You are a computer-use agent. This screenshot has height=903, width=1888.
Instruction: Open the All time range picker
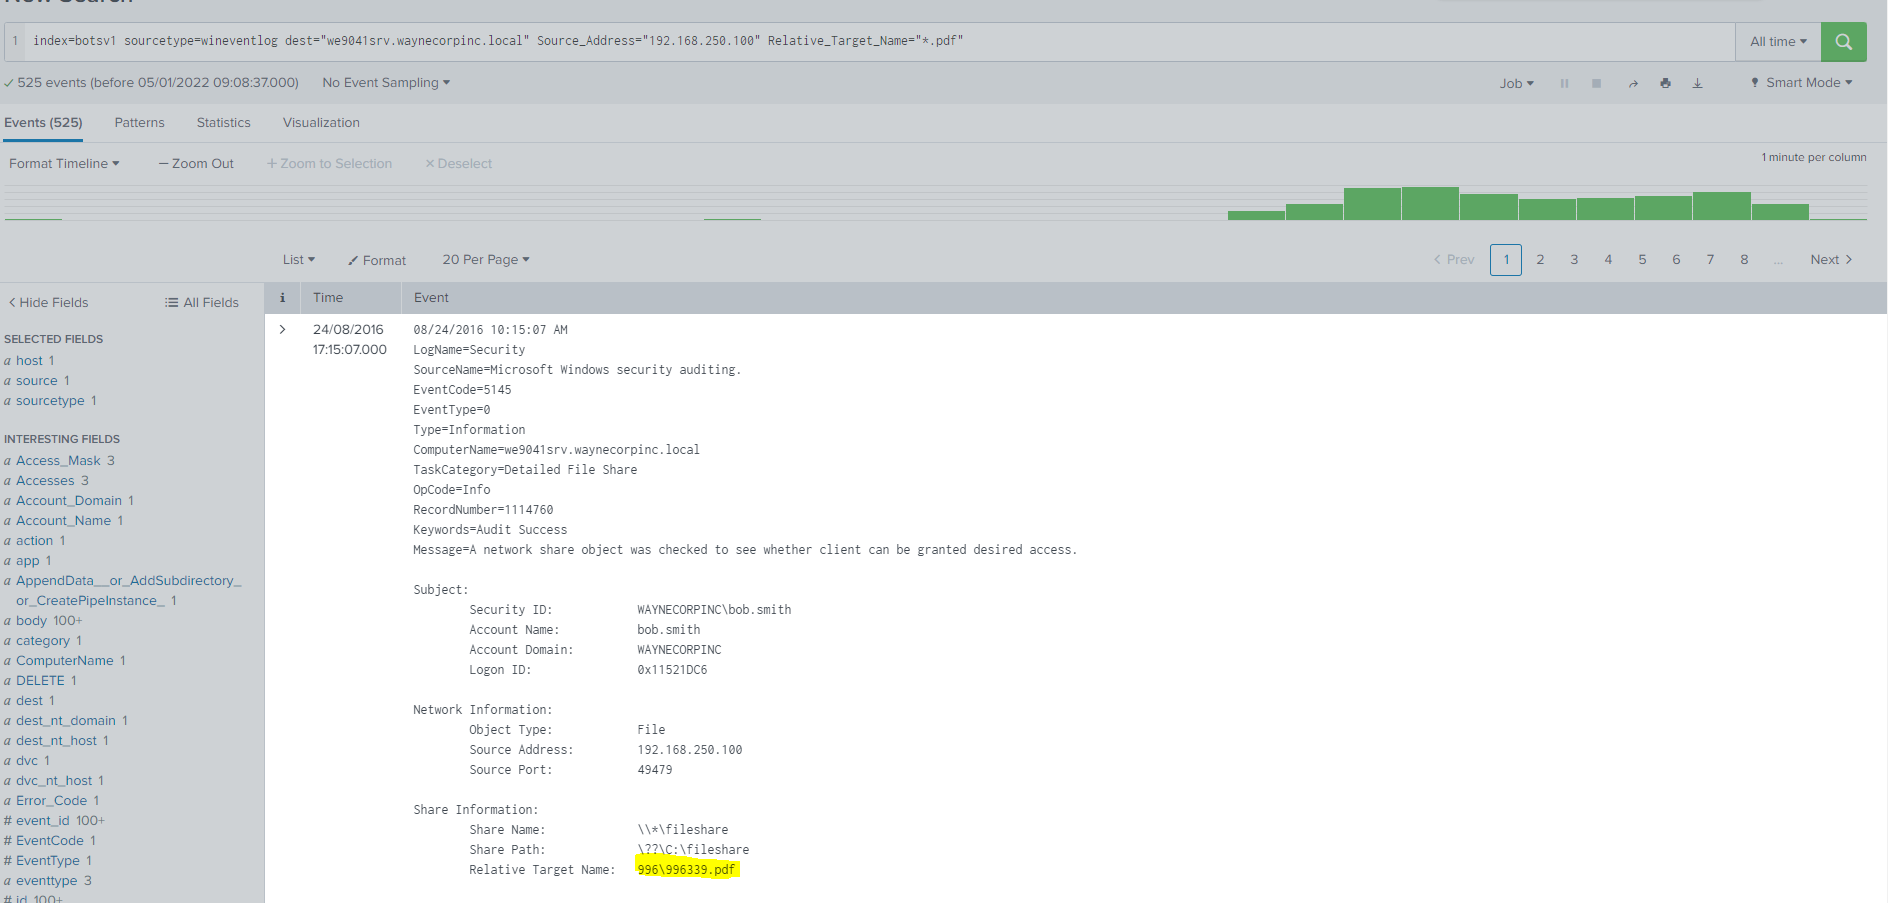(x=1777, y=42)
